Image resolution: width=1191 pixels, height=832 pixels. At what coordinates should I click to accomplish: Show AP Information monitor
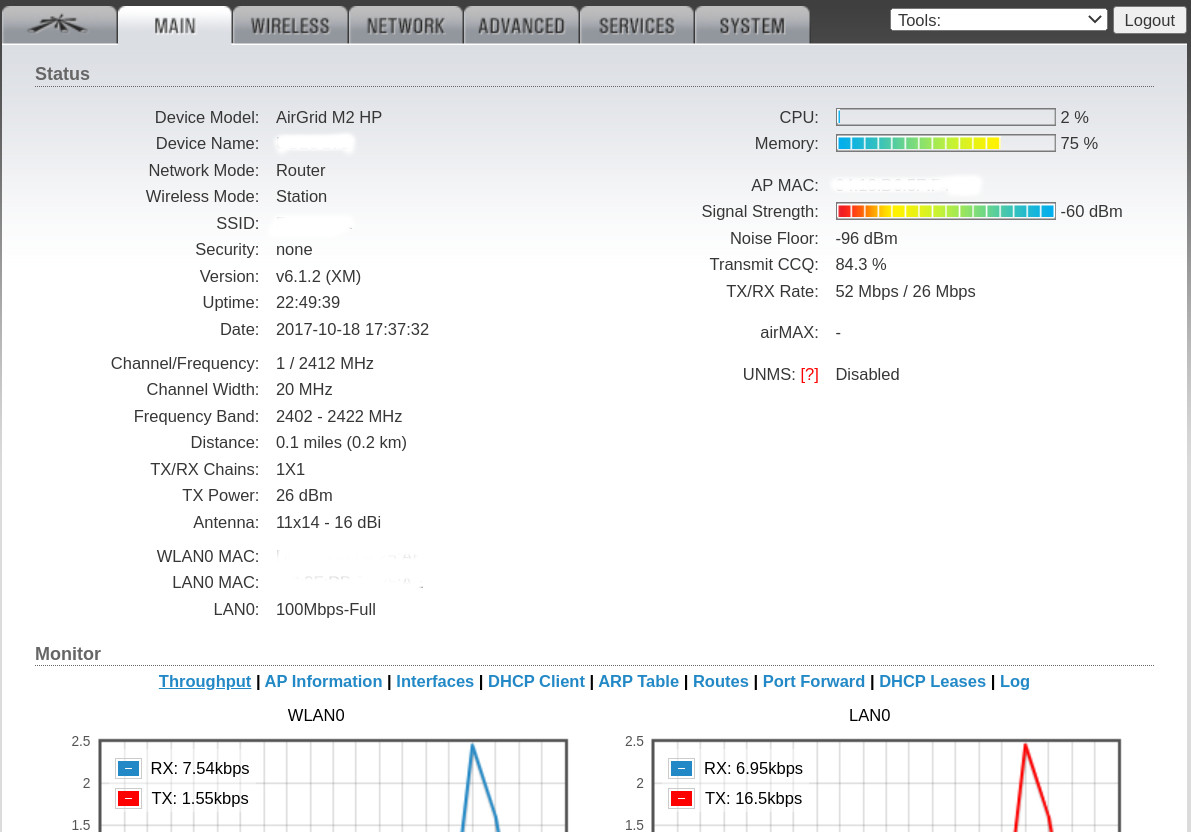point(323,681)
